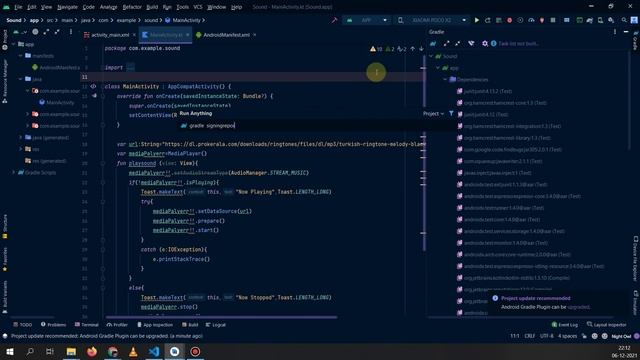Open the Problems tool window
The width and height of the screenshot is (640, 360).
pos(53,325)
